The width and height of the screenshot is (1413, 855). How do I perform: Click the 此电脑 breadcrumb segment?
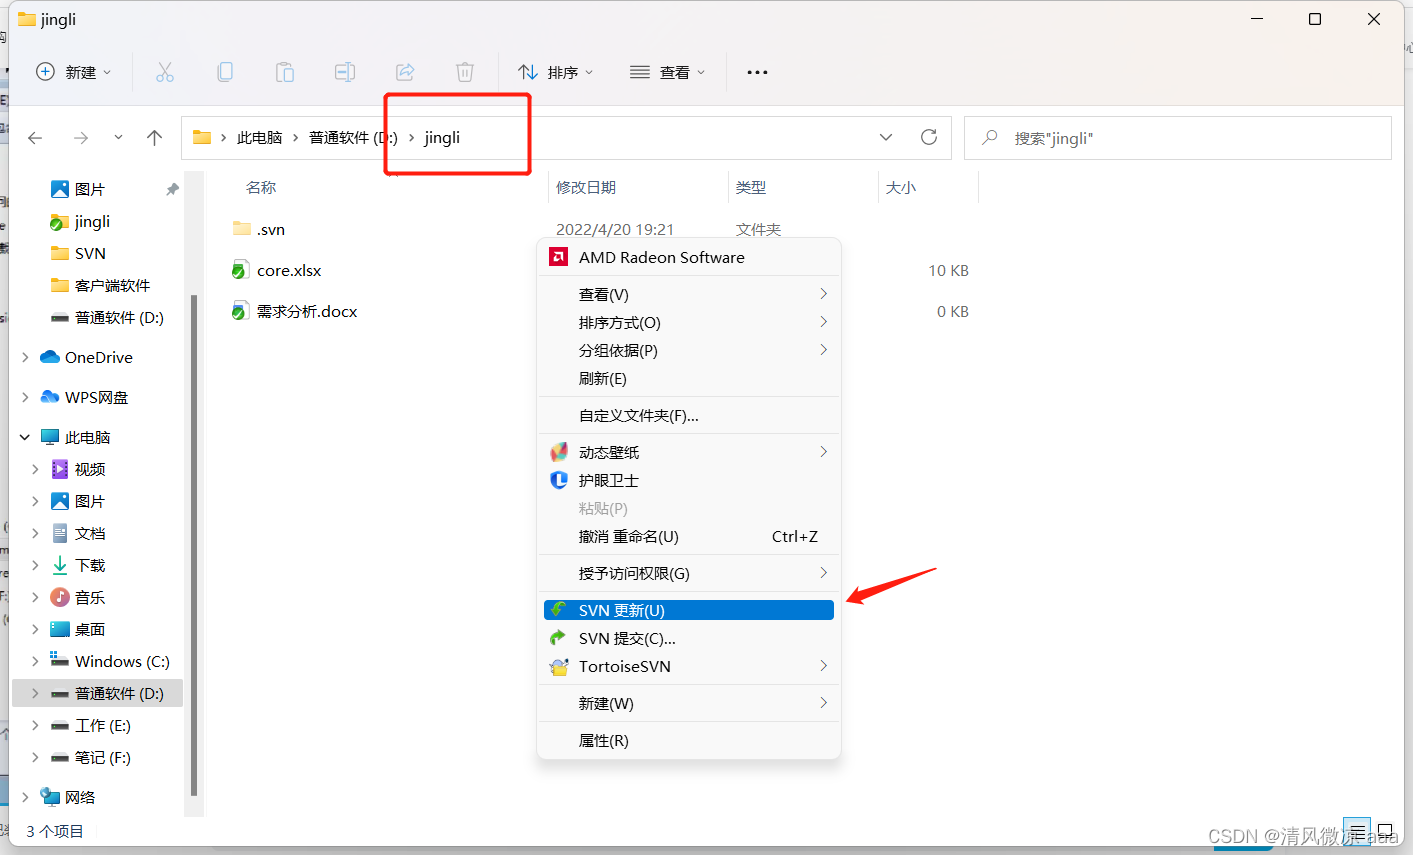coord(259,138)
